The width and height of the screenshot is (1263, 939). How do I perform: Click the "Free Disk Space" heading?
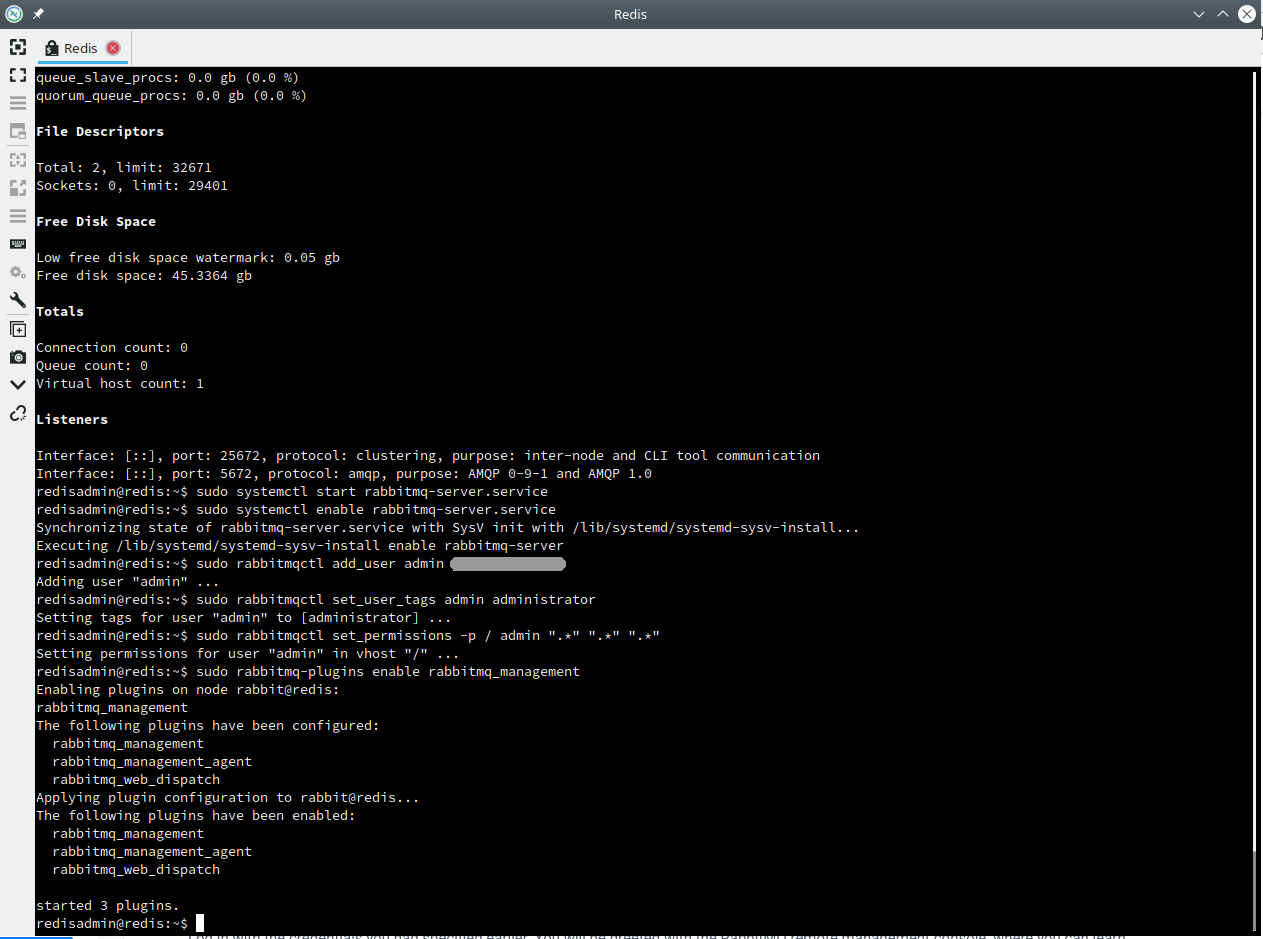pos(96,222)
